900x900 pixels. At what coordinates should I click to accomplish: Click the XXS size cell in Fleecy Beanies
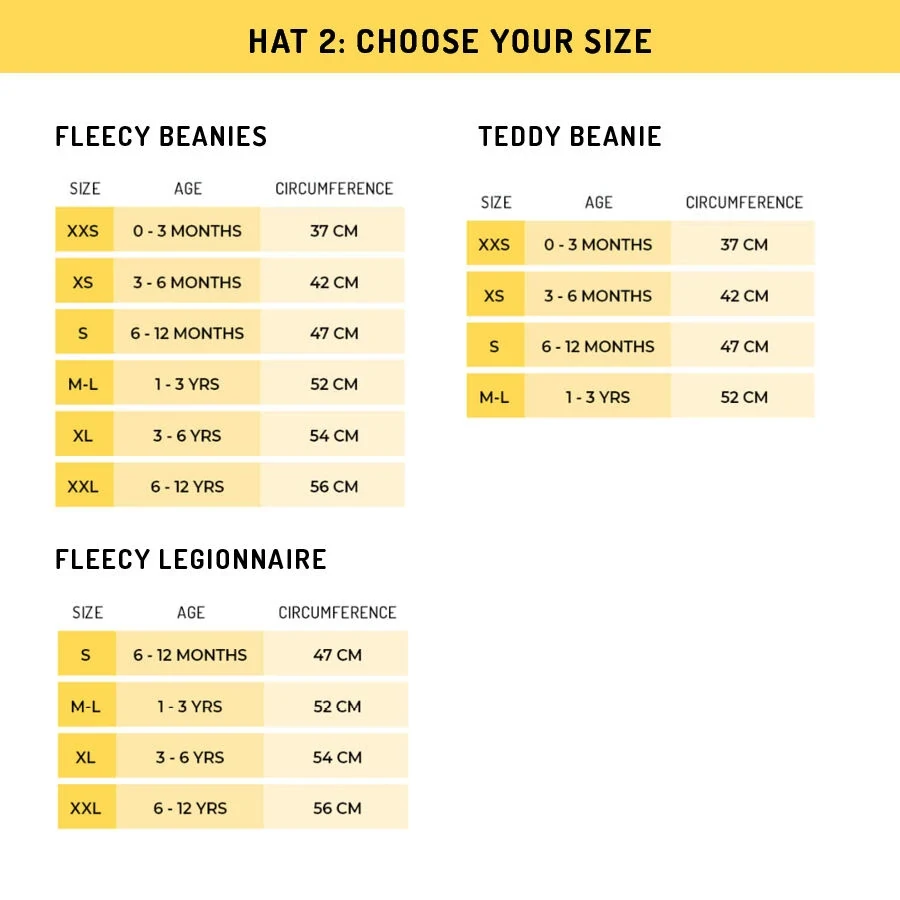pos(83,231)
